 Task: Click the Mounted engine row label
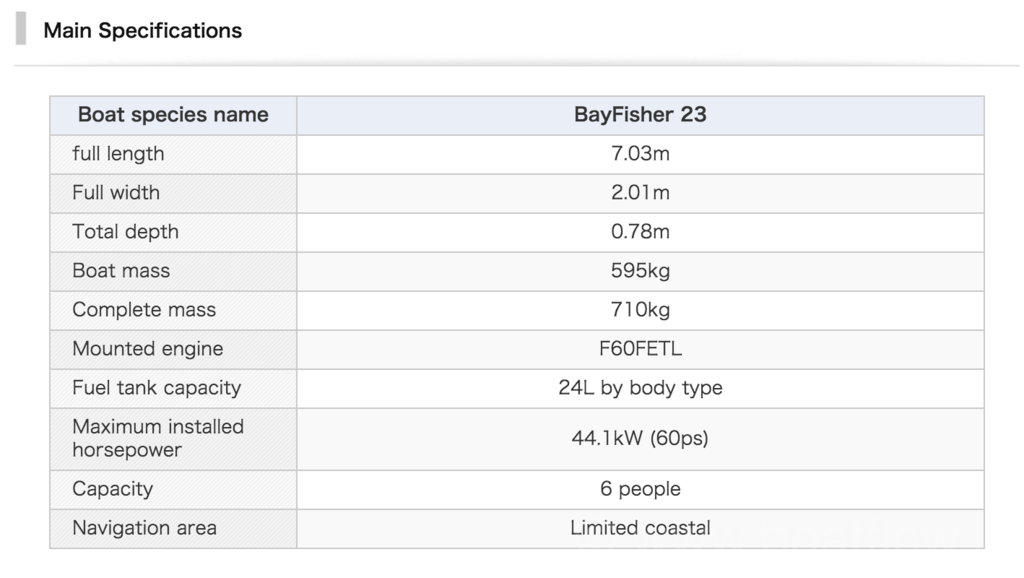click(x=147, y=349)
